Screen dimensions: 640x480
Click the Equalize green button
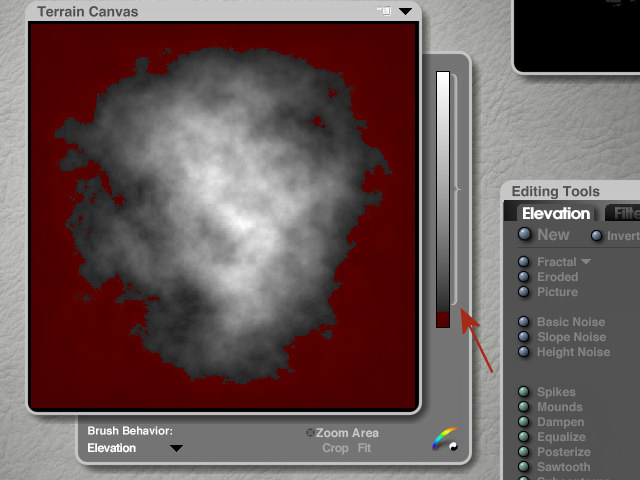524,436
